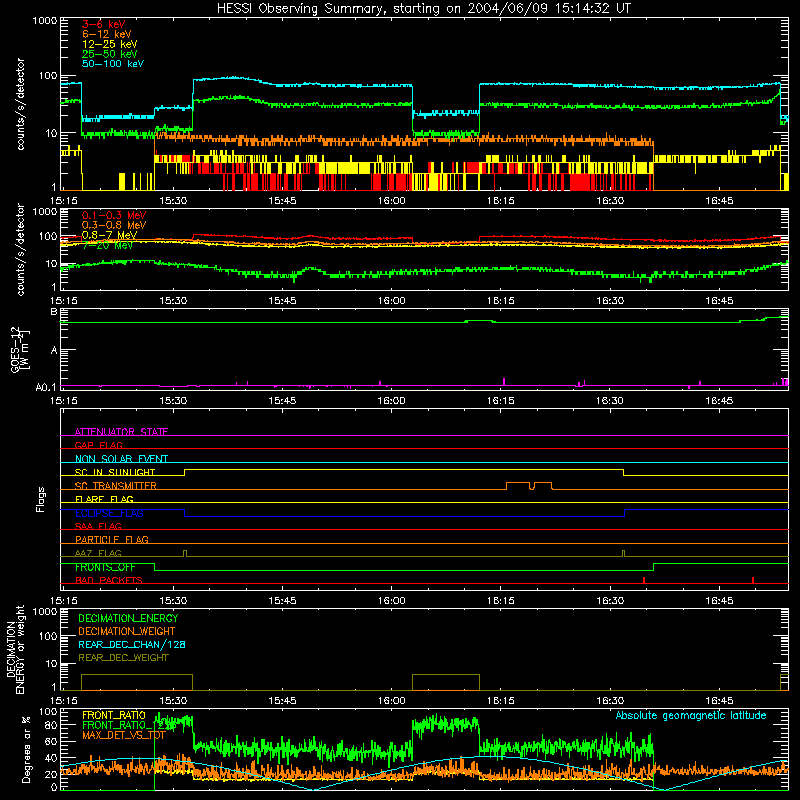Screen dimensions: 800x800
Task: Click the ECLIPSE_FLAG label
Action: coord(109,513)
